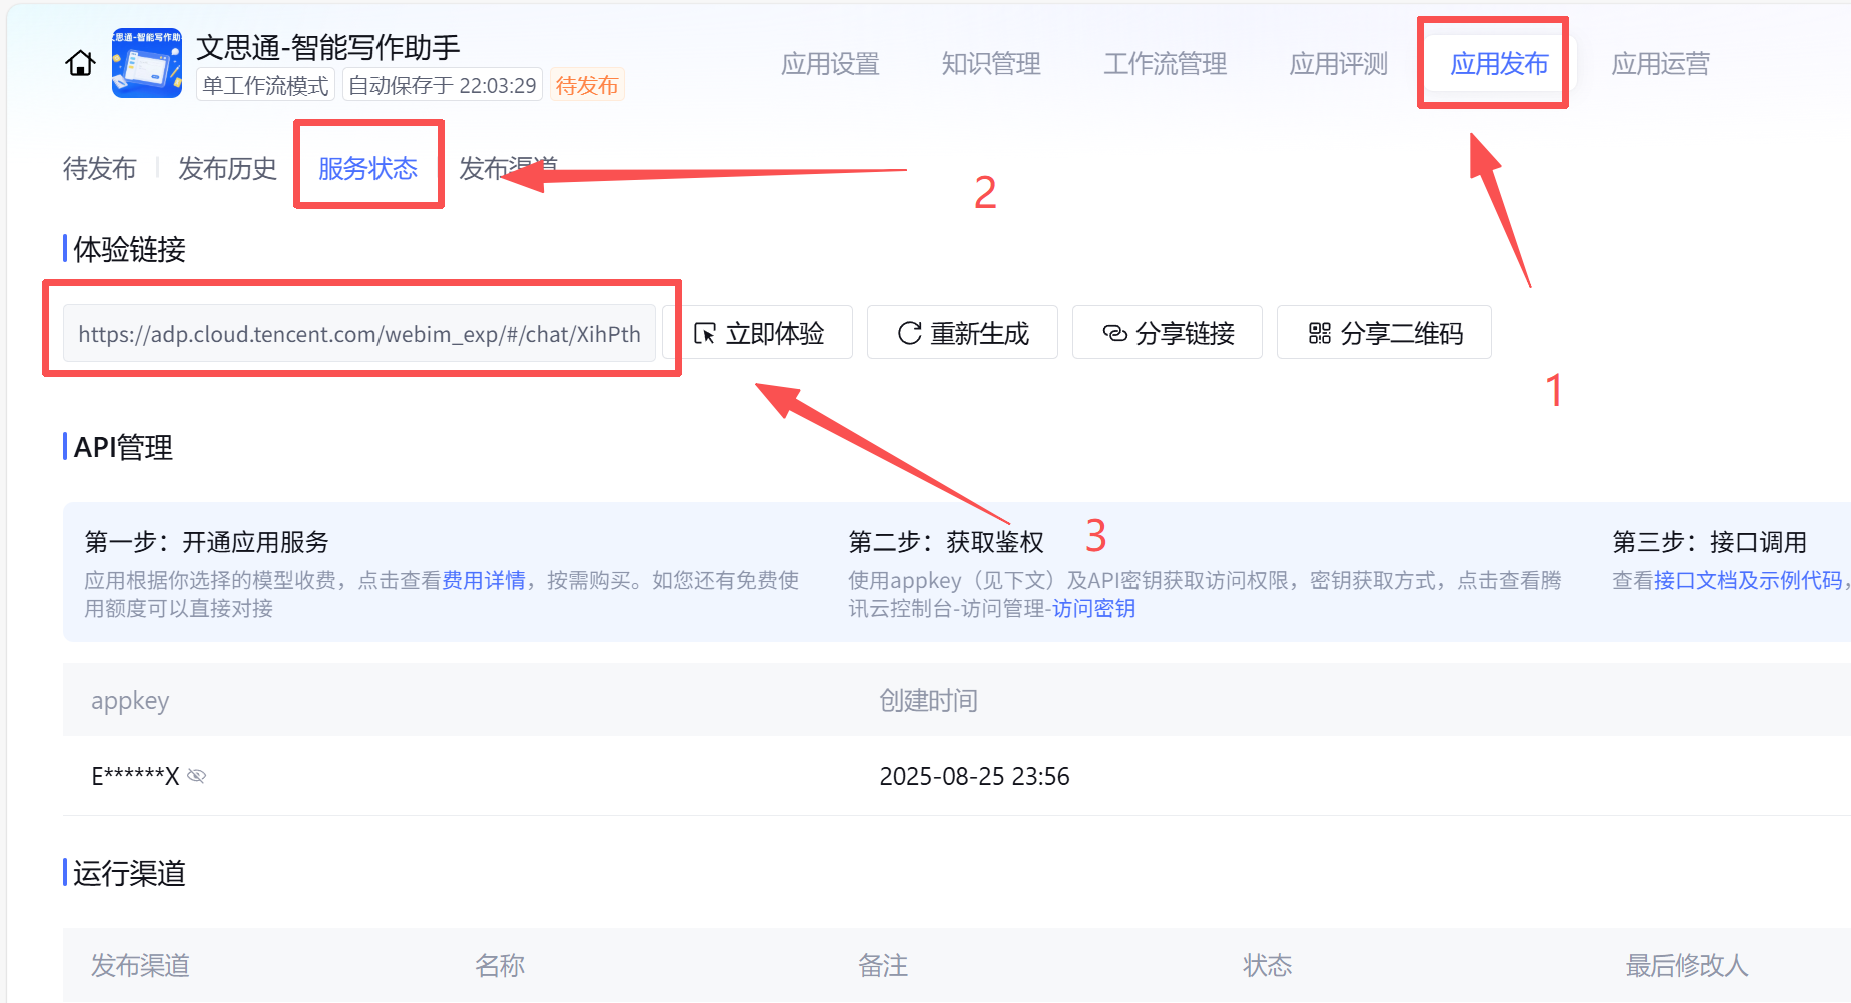This screenshot has width=1851, height=1003.
Task: Click the 分享链接 button
Action: pyautogui.click(x=1167, y=333)
